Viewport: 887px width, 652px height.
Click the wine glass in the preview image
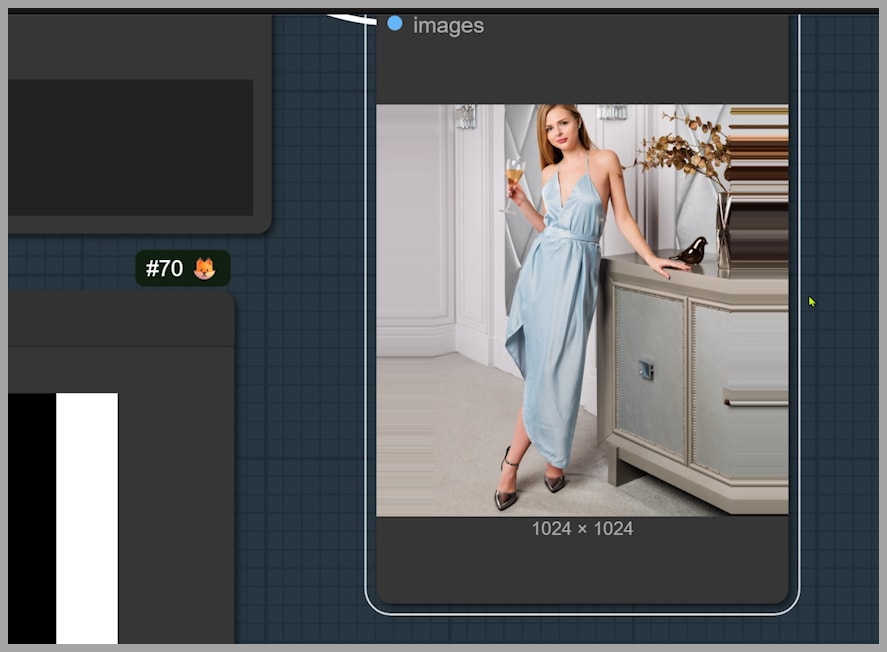[514, 175]
